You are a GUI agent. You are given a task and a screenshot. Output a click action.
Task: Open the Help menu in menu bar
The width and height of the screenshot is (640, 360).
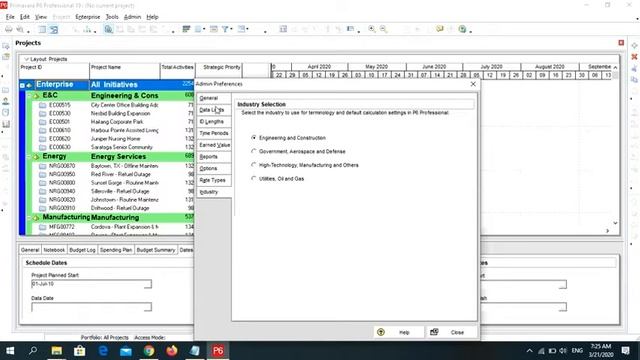point(152,17)
